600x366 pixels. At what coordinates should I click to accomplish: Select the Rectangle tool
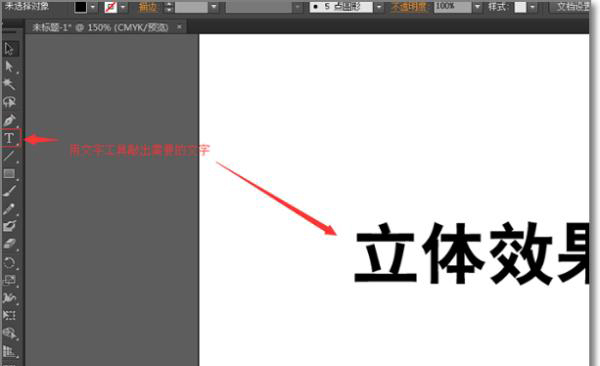point(10,173)
